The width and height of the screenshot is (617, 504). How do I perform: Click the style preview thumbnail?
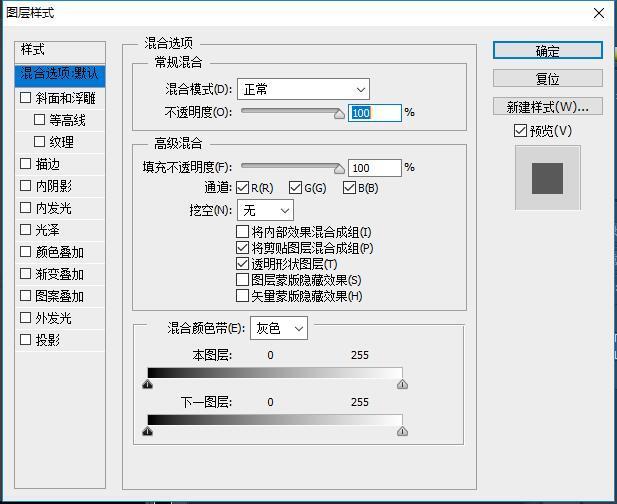[x=548, y=178]
